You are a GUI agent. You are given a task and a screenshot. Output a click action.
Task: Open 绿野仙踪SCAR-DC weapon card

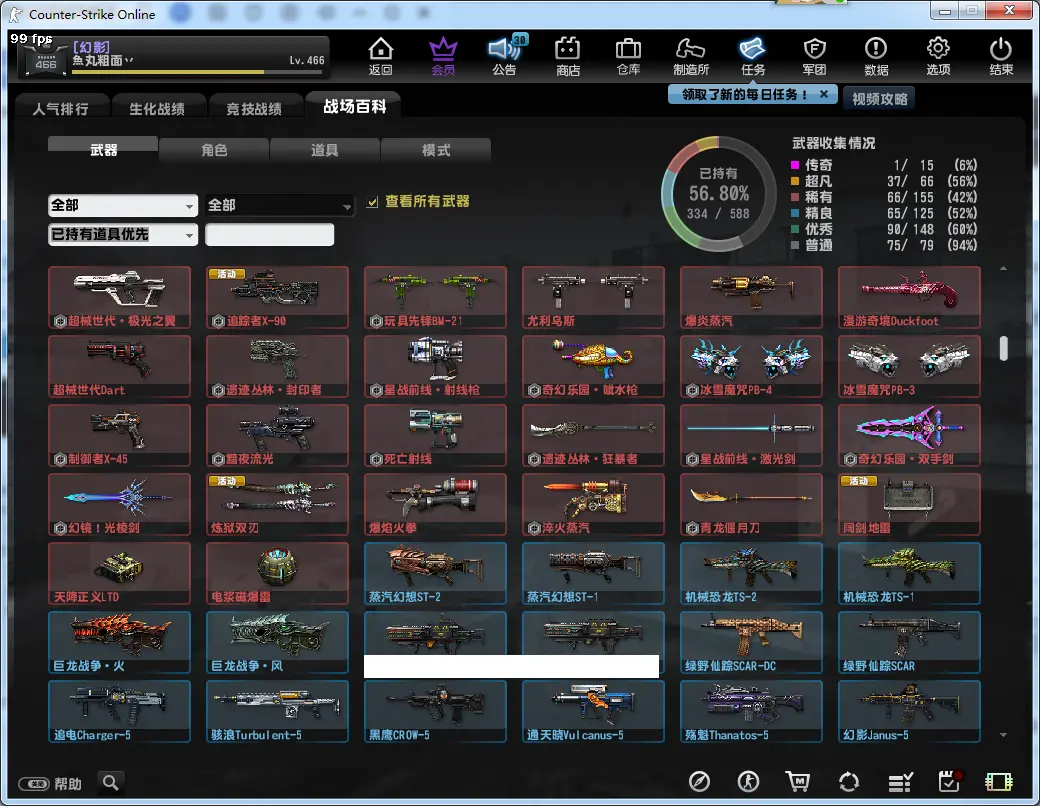tap(751, 642)
